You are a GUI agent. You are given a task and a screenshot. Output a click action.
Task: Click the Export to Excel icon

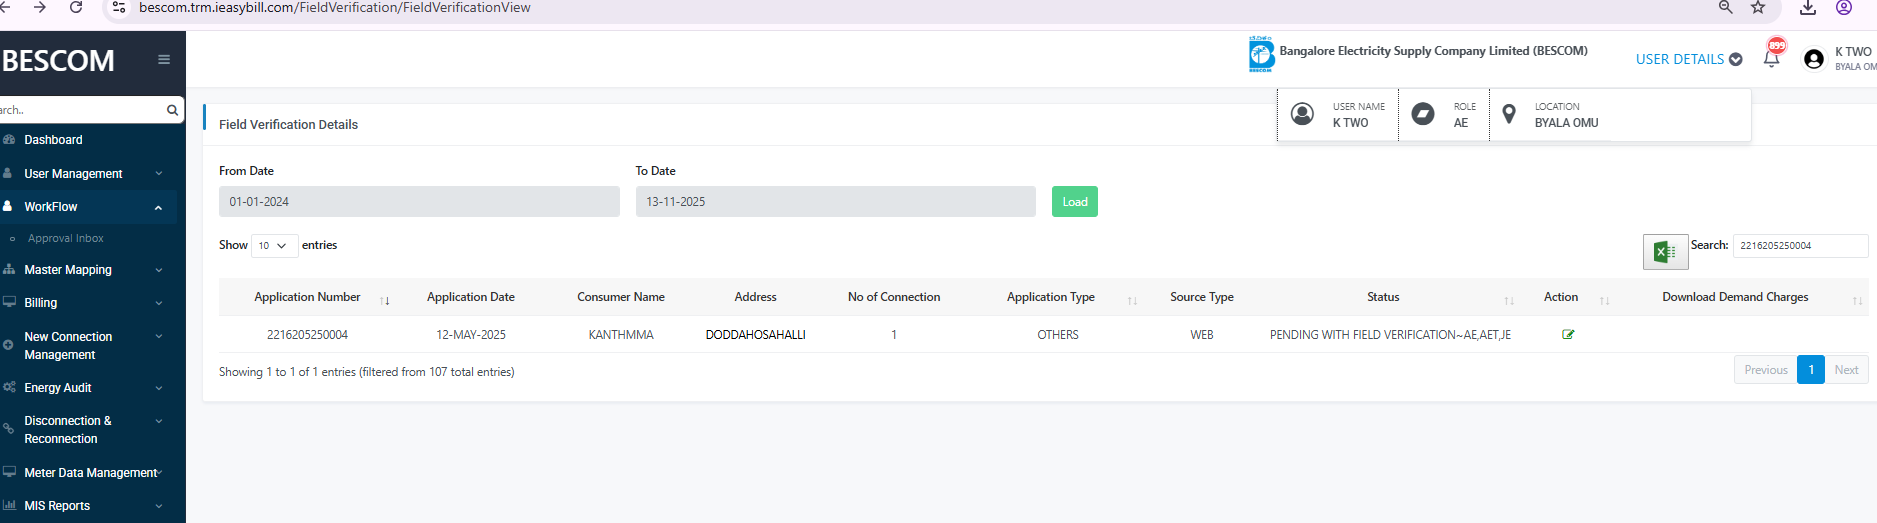click(x=1665, y=252)
